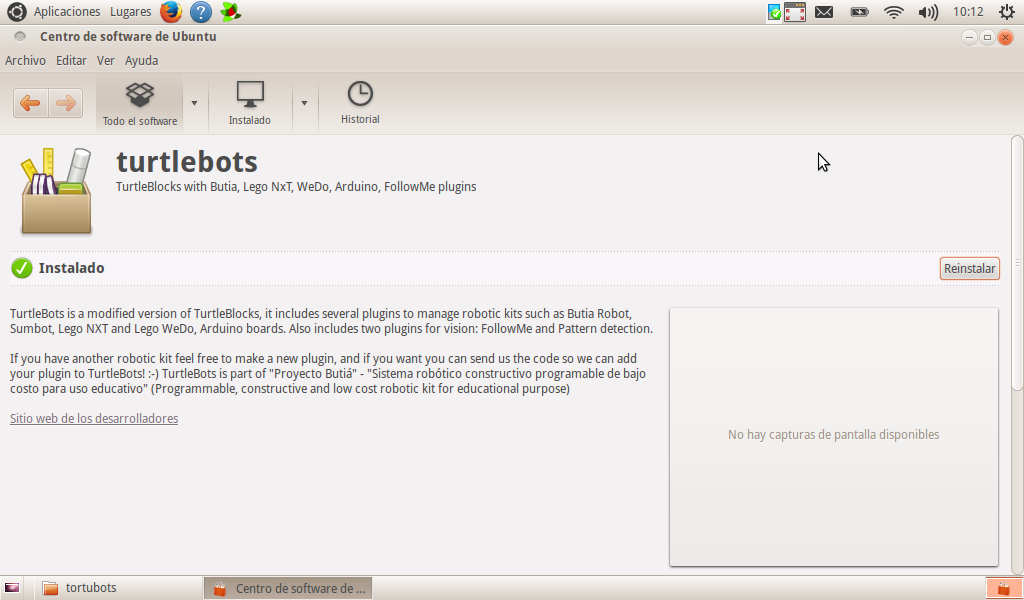Click the No hay capturas de pantalla disponibles text
The height and width of the screenshot is (600, 1024).
(x=833, y=435)
